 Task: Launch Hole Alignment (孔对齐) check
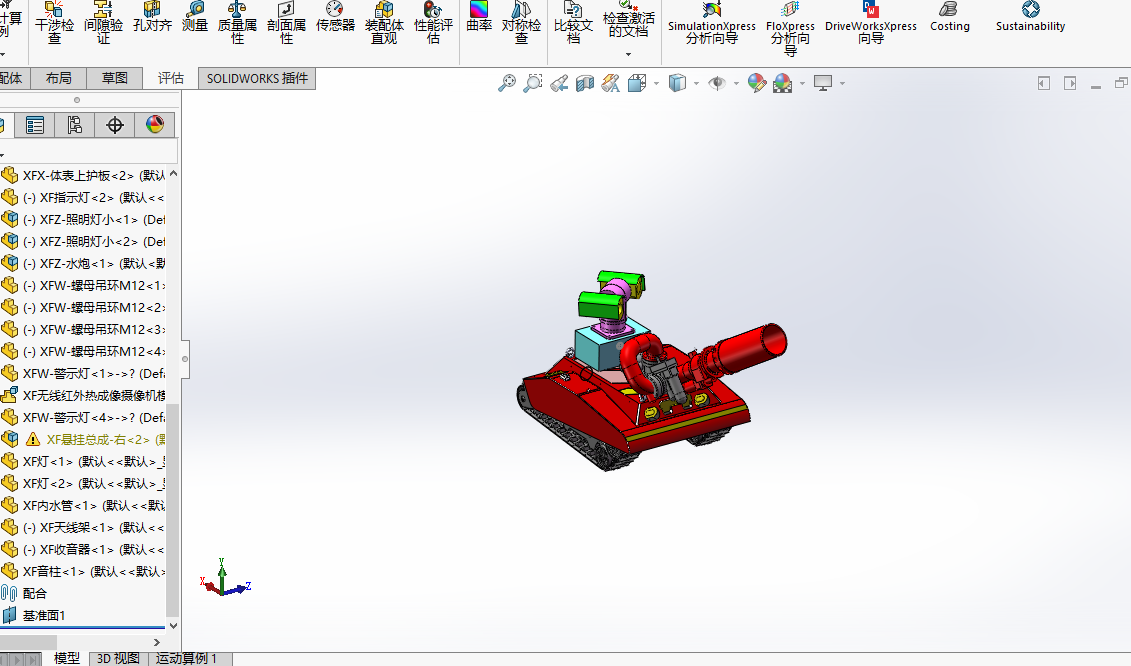click(x=152, y=18)
